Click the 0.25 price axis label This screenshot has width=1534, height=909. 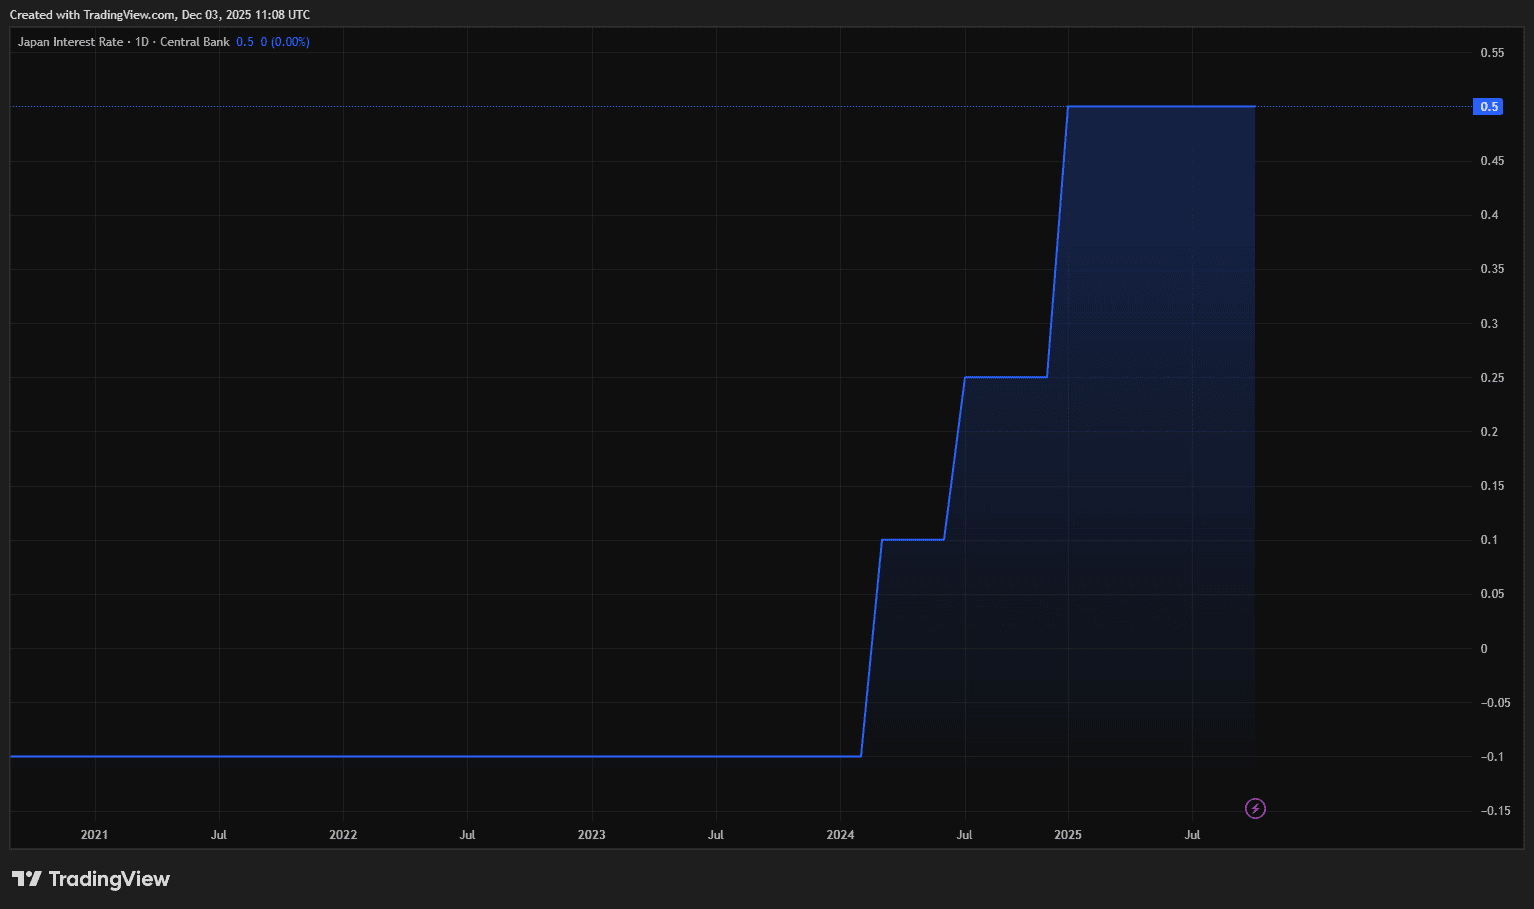pyautogui.click(x=1492, y=378)
